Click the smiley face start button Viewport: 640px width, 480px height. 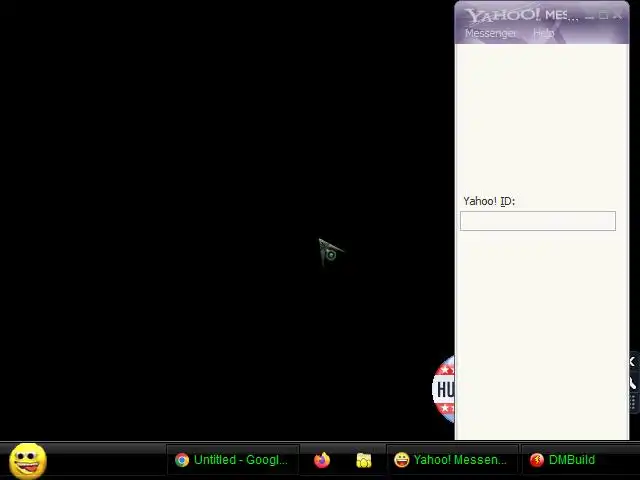27,461
